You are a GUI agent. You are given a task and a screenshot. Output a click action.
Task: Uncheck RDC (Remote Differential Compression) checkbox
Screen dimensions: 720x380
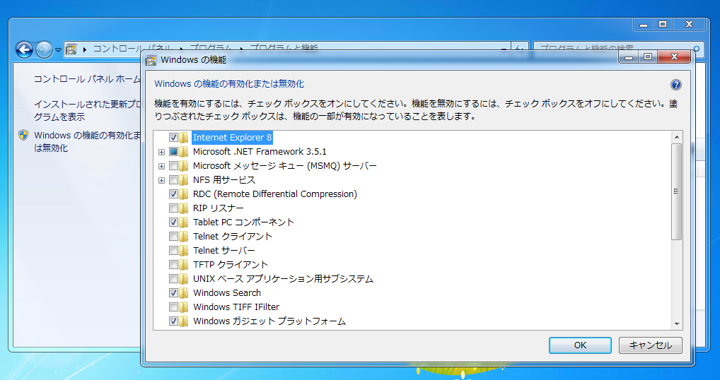point(173,194)
